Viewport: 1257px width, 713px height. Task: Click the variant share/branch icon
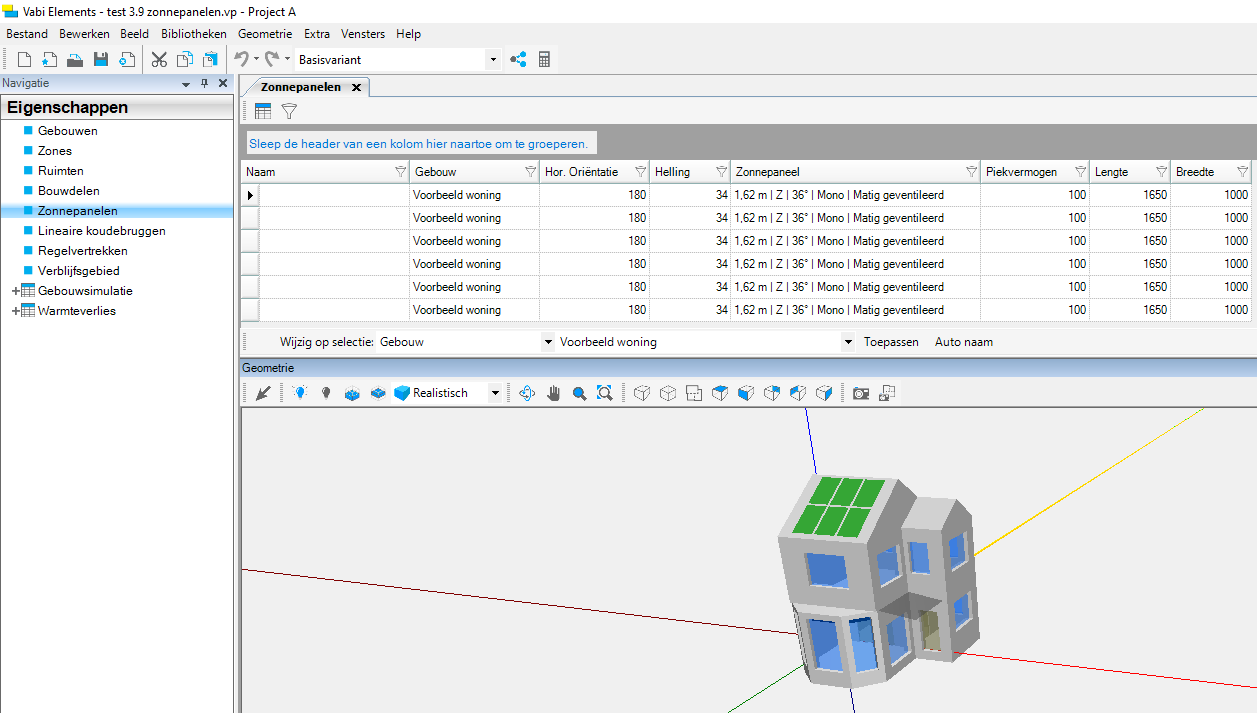pos(518,60)
